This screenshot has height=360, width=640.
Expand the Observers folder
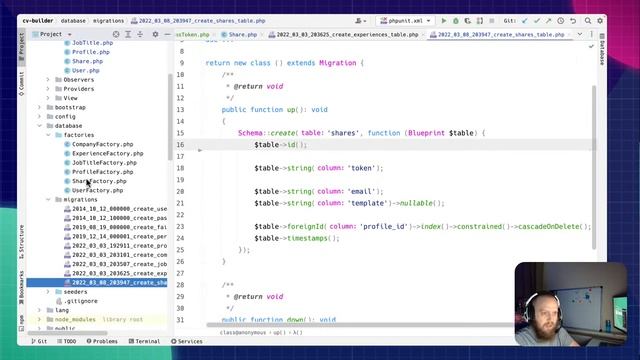(x=48, y=80)
